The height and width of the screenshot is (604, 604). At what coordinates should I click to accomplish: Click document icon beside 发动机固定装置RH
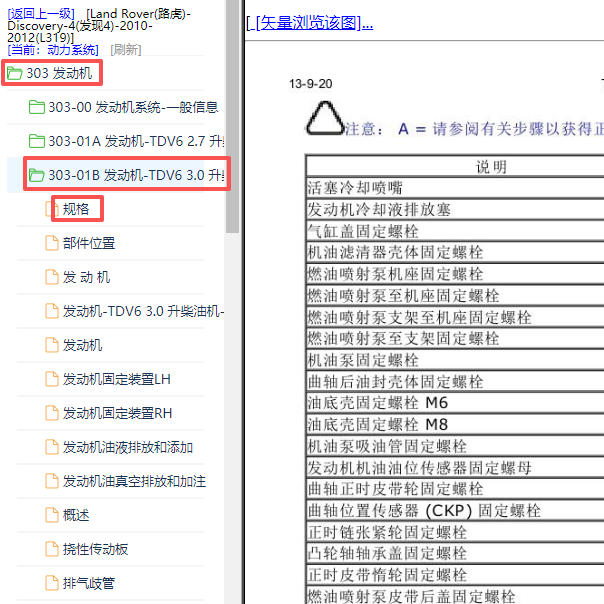pos(52,413)
